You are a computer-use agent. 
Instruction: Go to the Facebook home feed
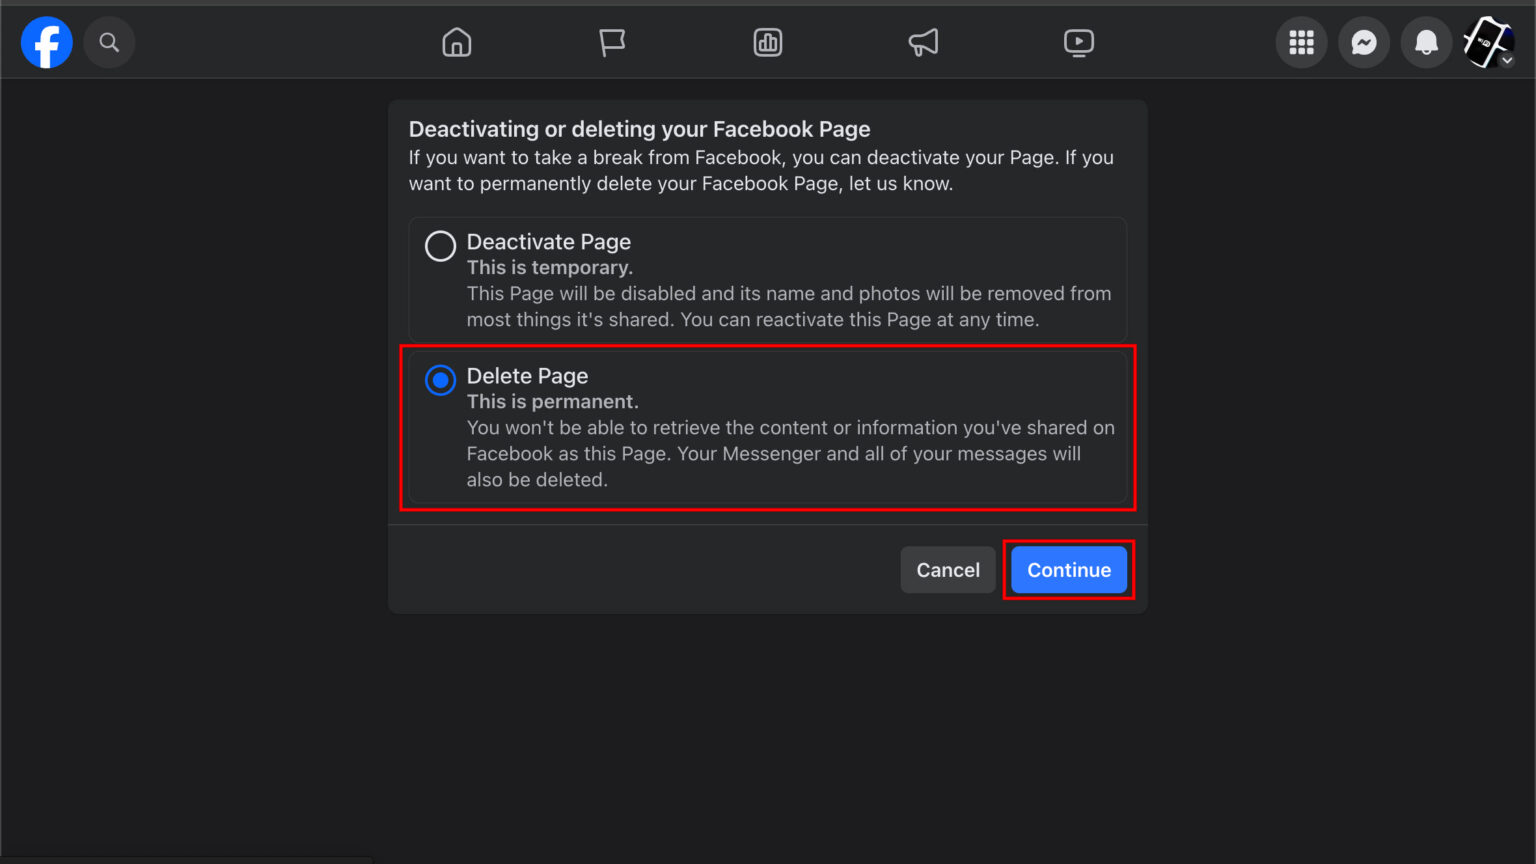(x=456, y=42)
